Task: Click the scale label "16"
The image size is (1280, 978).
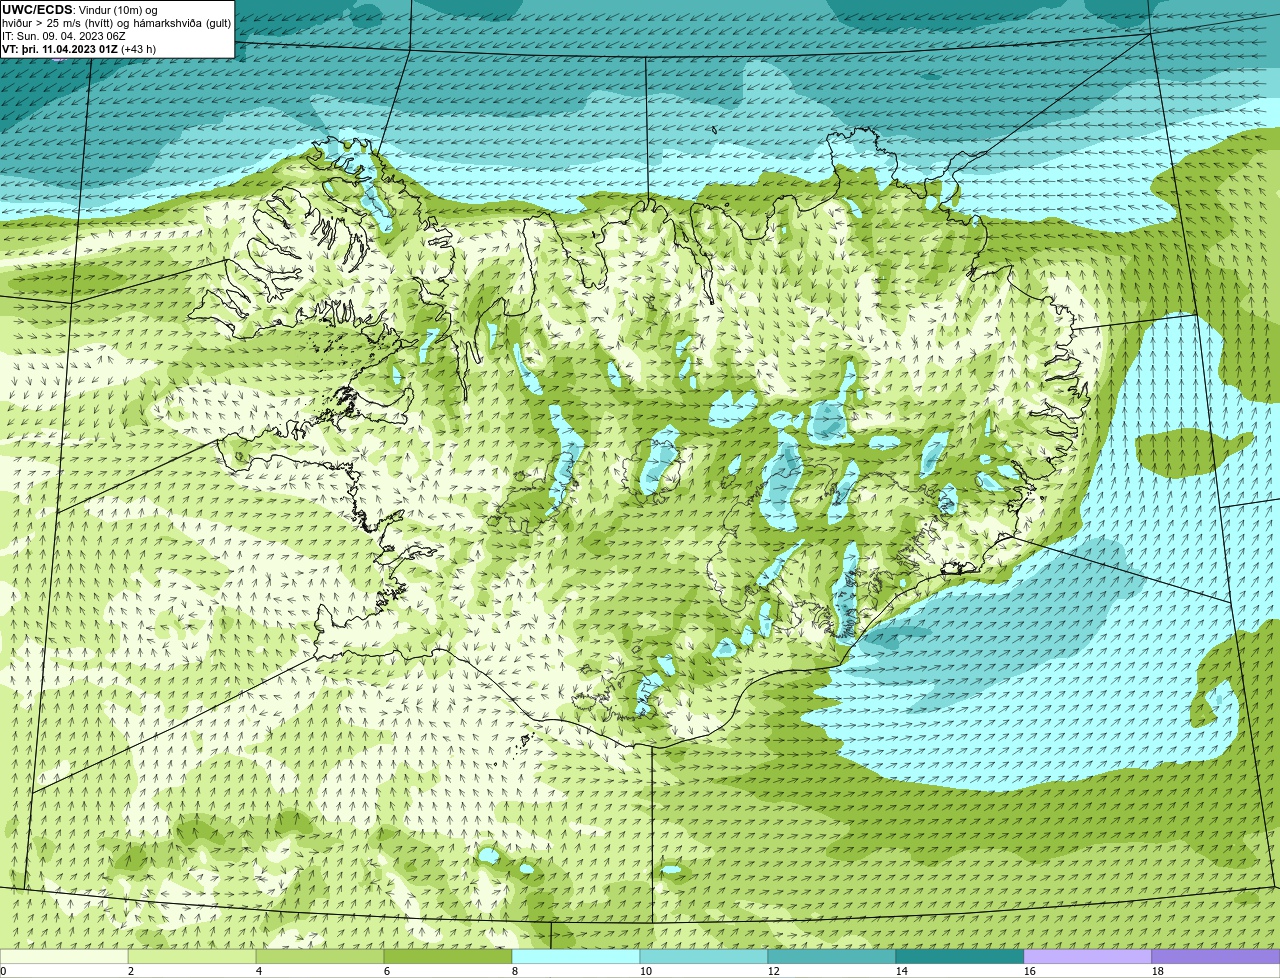Action: click(1030, 971)
